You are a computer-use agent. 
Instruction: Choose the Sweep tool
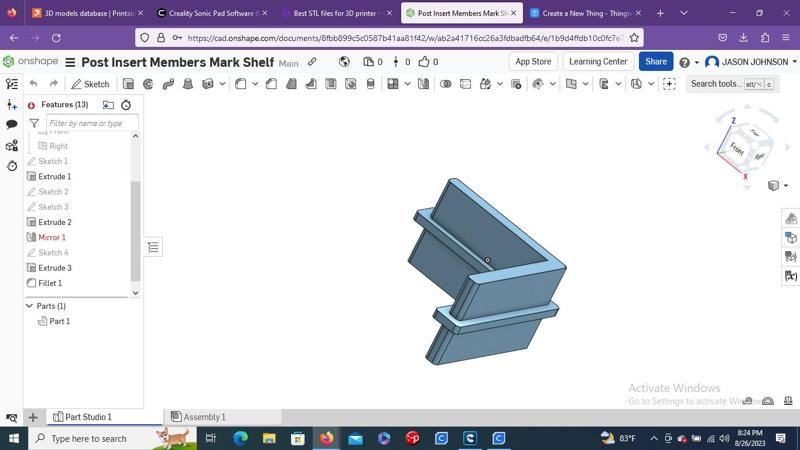(x=168, y=84)
